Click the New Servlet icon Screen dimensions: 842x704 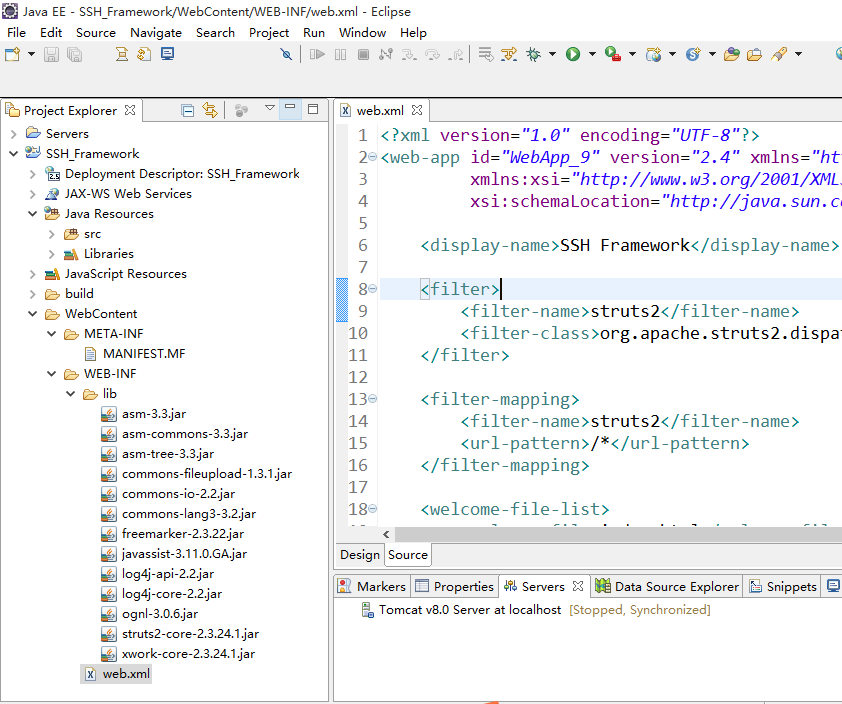tap(693, 54)
